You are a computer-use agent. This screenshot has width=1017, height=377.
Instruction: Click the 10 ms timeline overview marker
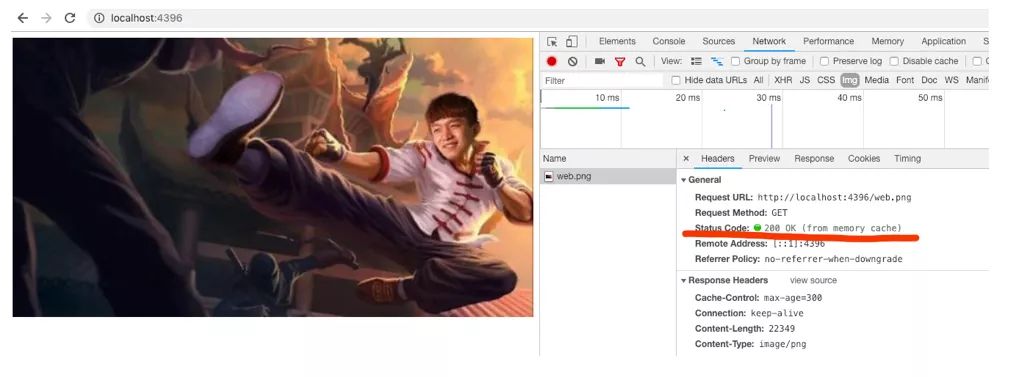pyautogui.click(x=607, y=97)
